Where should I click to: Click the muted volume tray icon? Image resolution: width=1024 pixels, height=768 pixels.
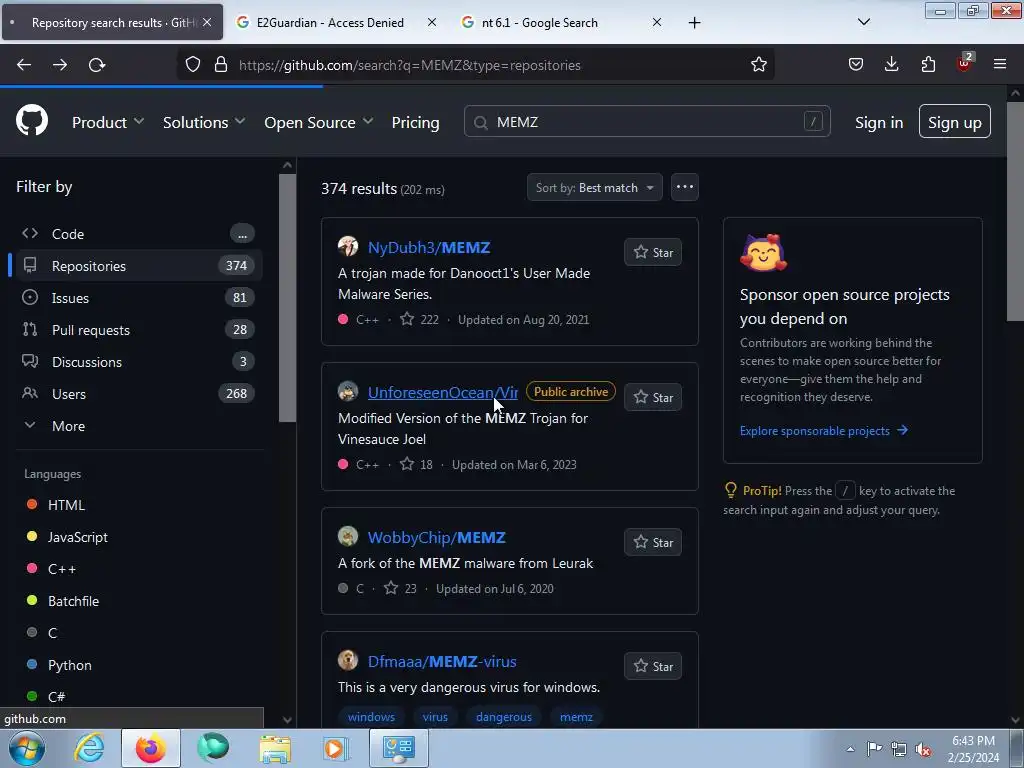tap(923, 750)
